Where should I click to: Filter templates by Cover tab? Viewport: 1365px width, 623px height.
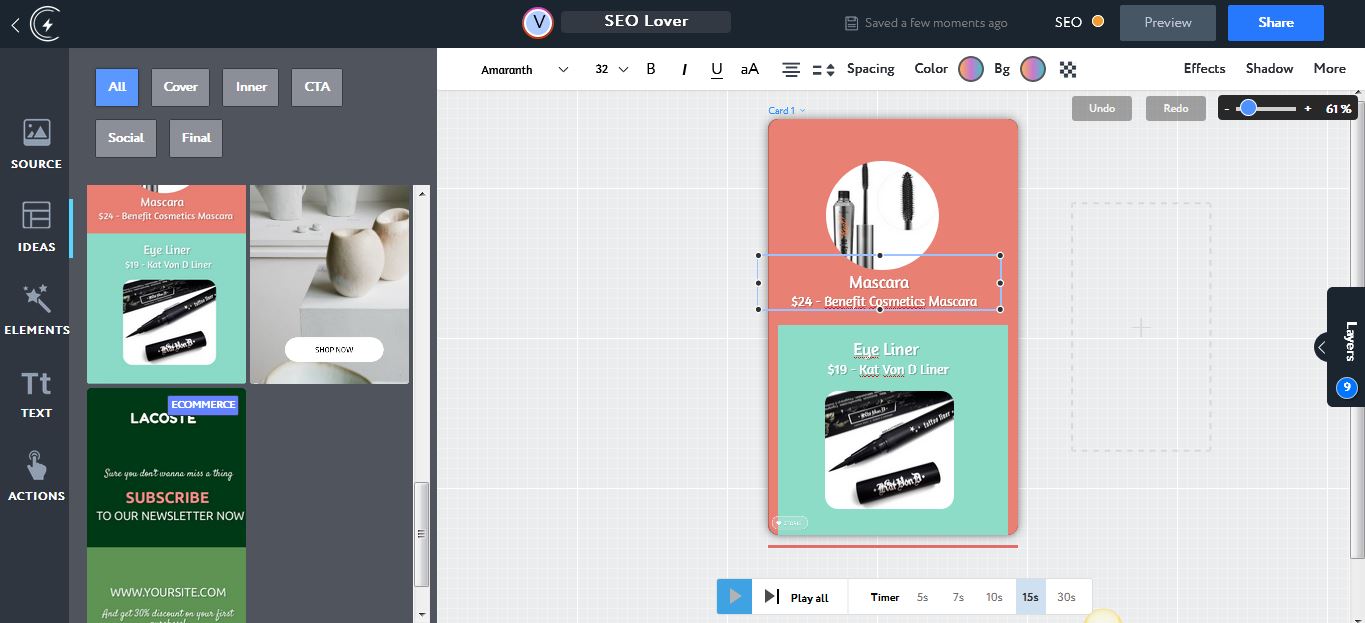point(181,87)
